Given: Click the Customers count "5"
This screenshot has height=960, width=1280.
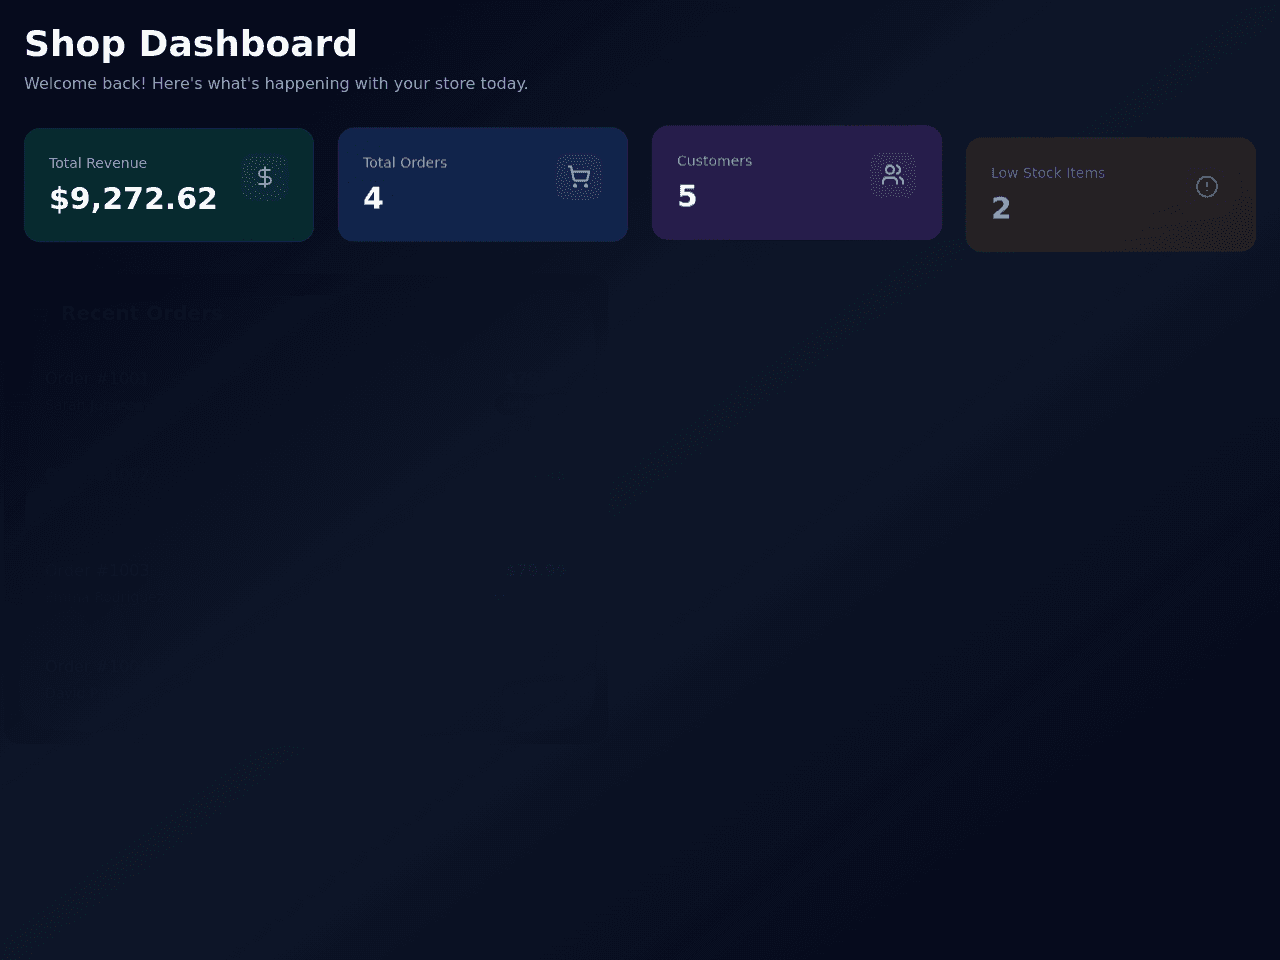Looking at the screenshot, I should [x=687, y=196].
